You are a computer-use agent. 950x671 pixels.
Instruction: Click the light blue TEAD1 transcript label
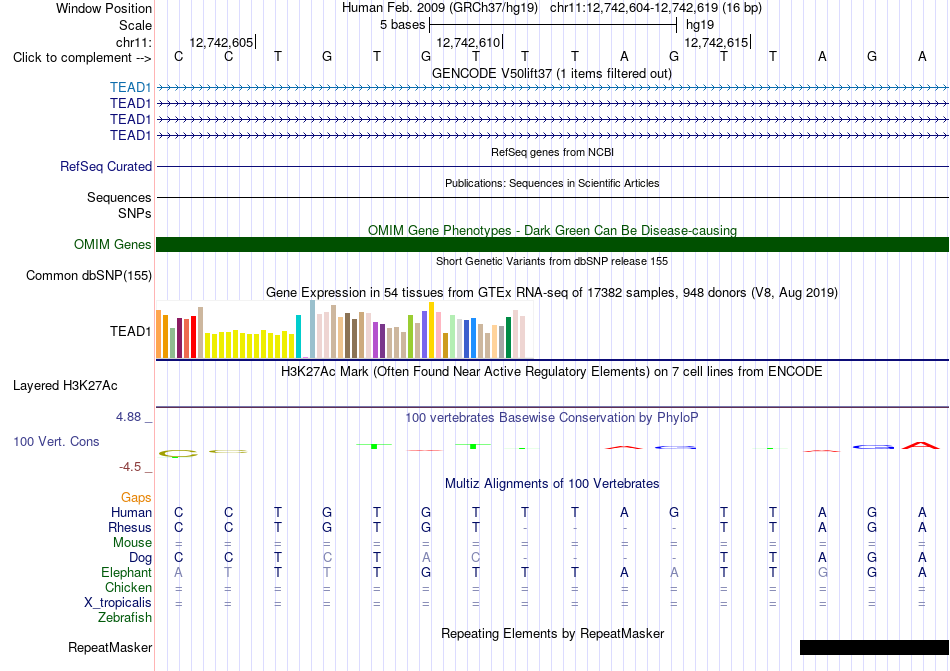click(x=130, y=88)
